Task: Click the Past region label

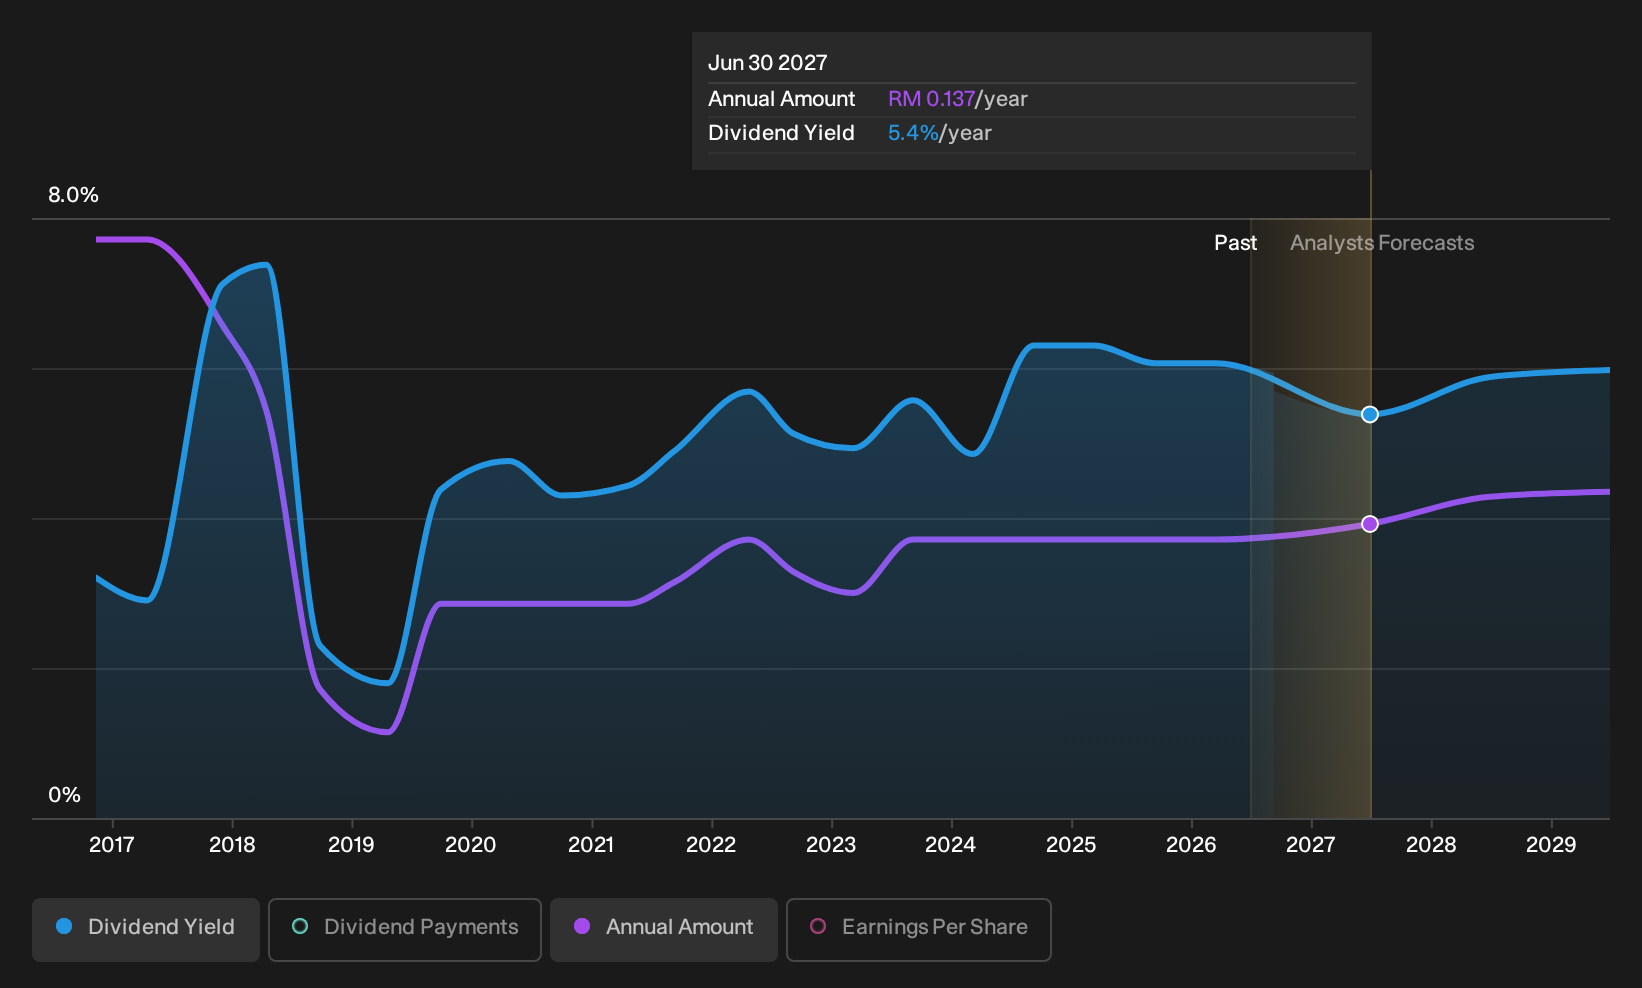Action: 1236,243
